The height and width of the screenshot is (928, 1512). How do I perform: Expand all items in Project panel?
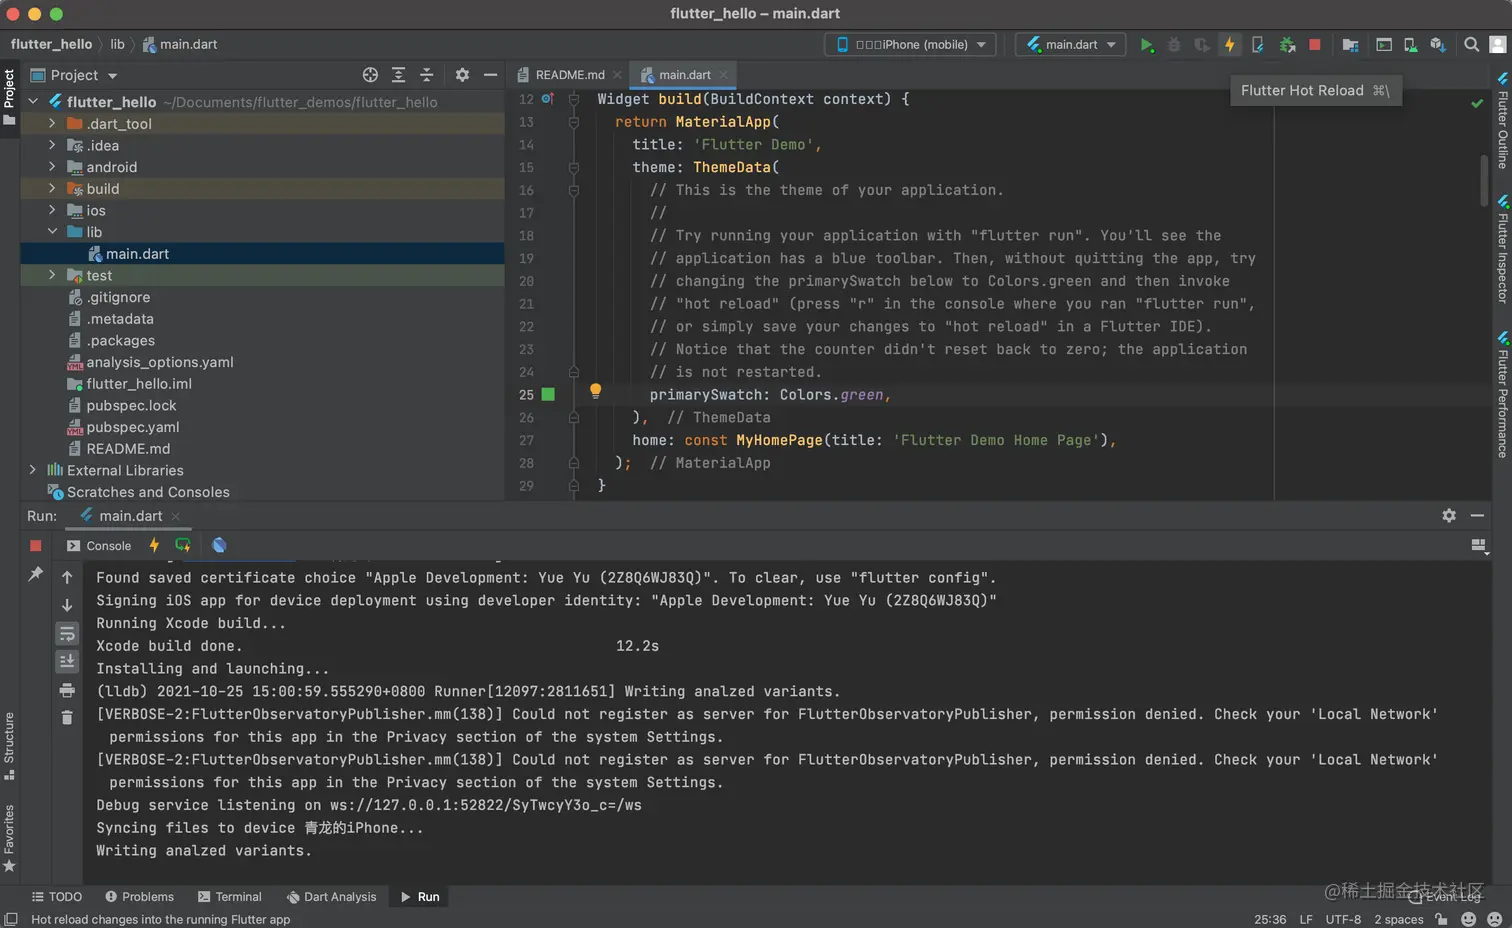point(398,75)
